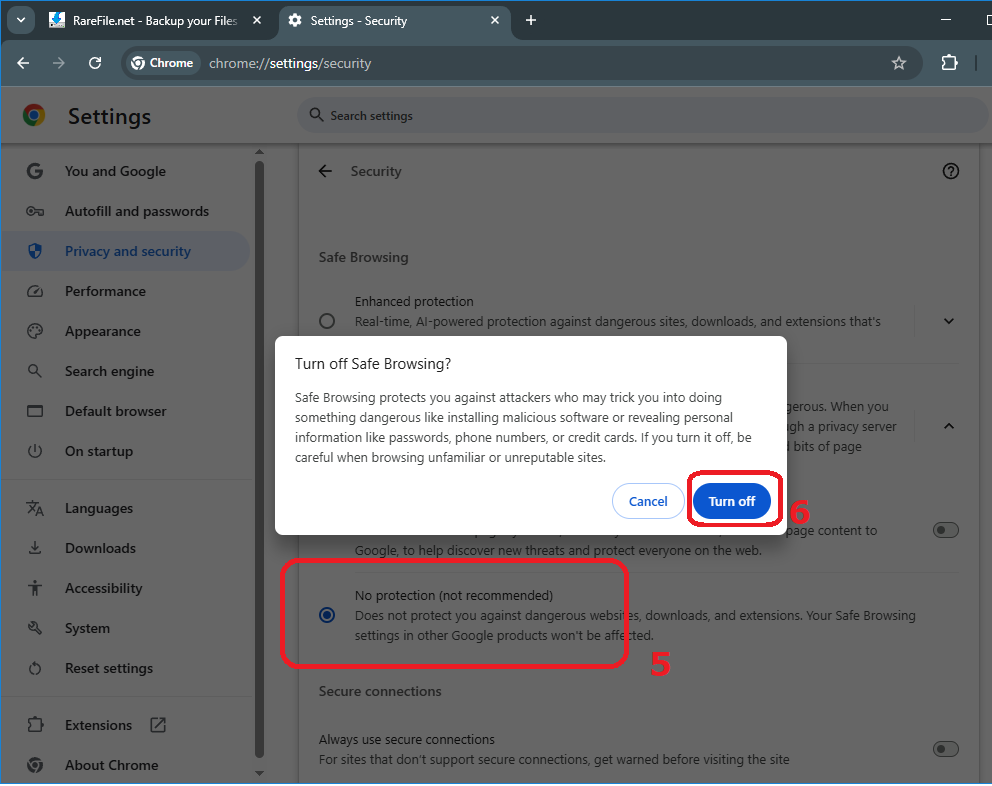Reload the page with the refresh icon
Viewport: 992px width, 786px height.
95,63
